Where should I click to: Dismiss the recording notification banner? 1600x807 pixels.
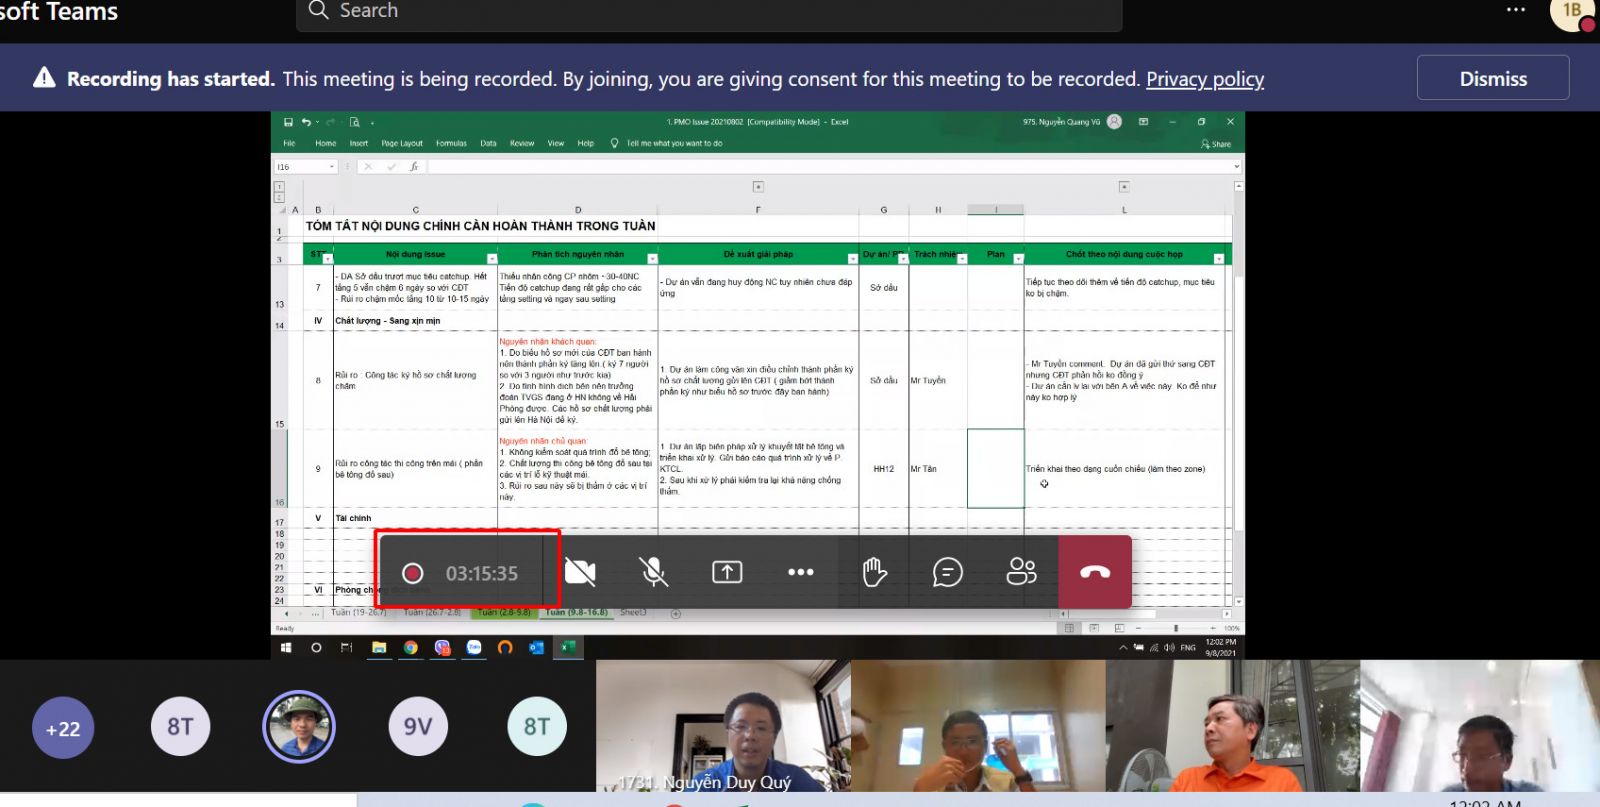[x=1493, y=78]
